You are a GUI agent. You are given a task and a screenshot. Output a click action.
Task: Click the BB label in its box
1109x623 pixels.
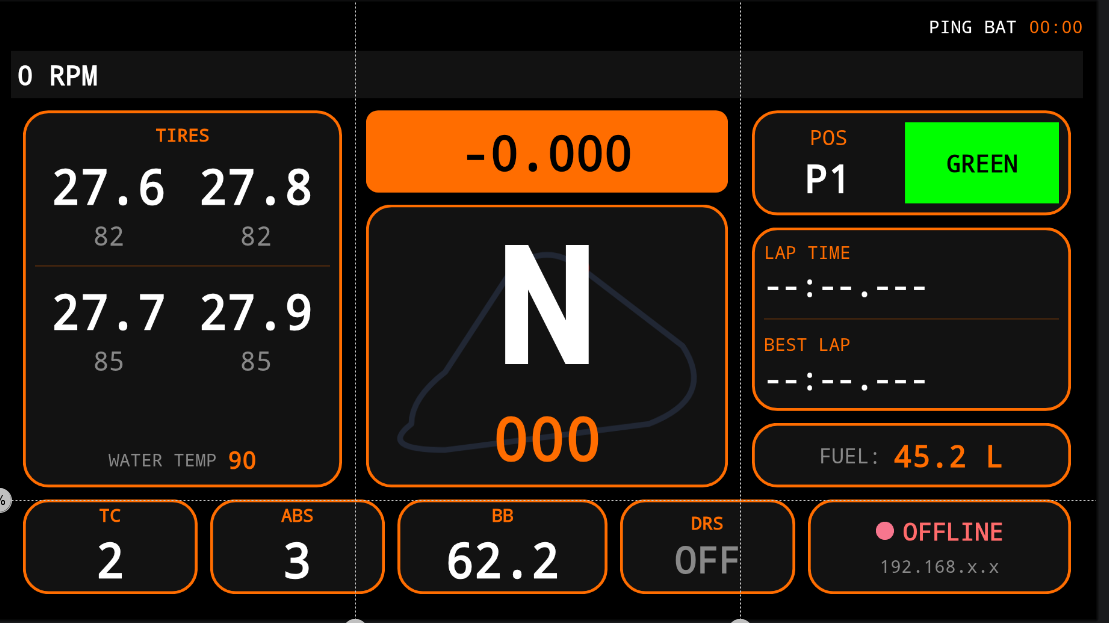[502, 516]
